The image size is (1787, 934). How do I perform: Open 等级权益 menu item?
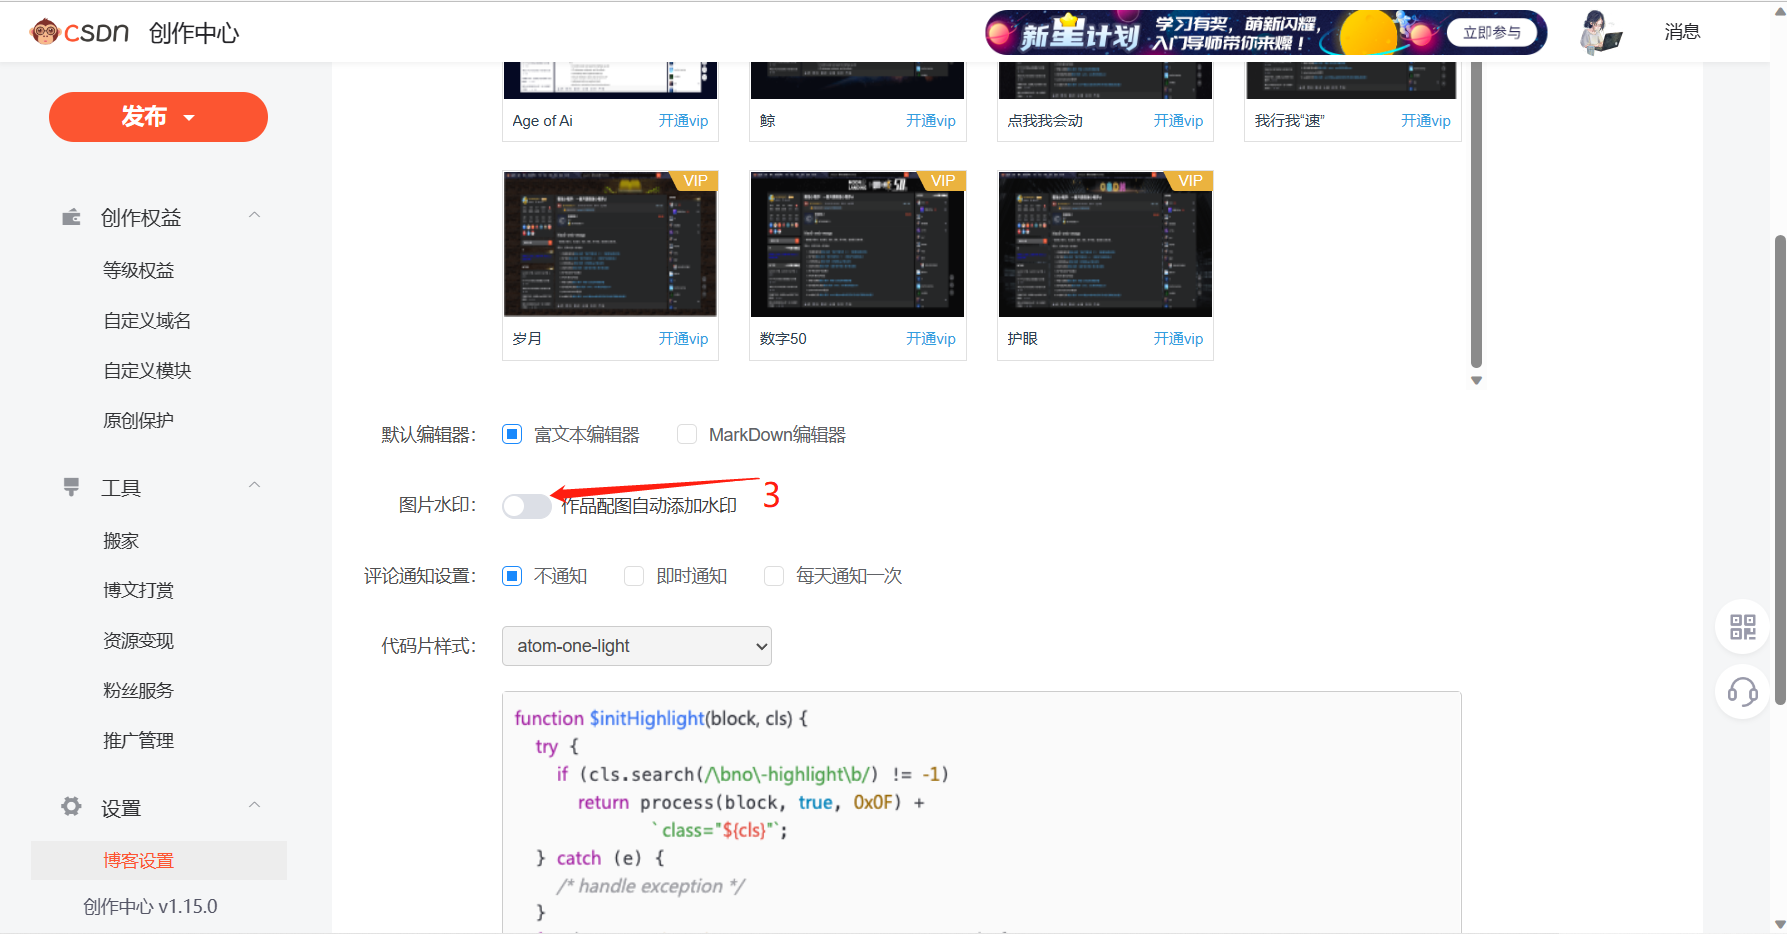pyautogui.click(x=139, y=270)
